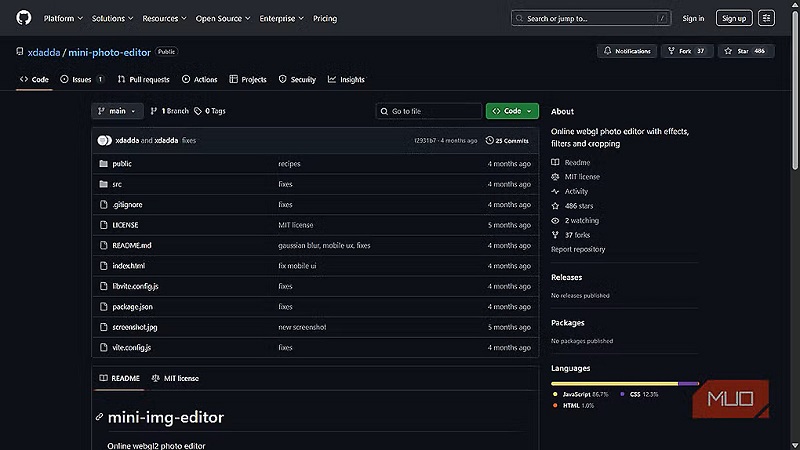Fork the repository using Fork button
The image size is (800, 450).
[x=686, y=51]
